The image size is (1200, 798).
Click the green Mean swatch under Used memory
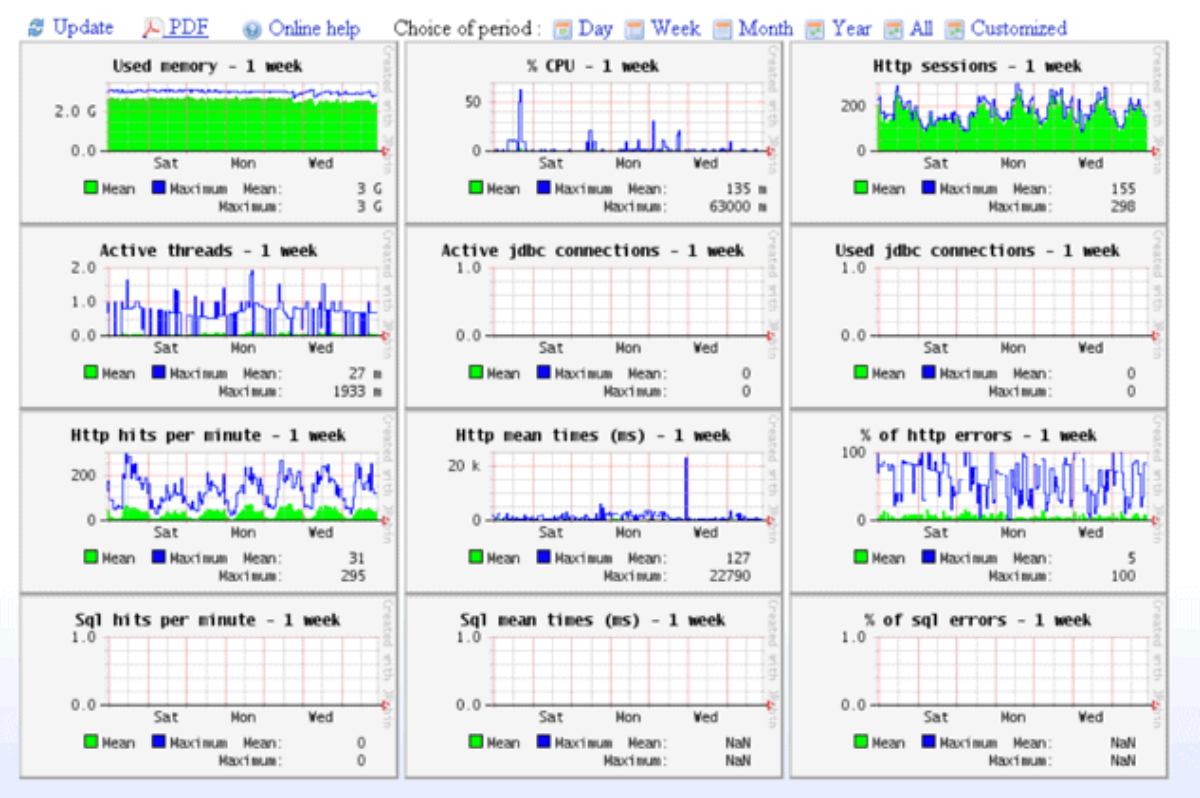(x=92, y=188)
